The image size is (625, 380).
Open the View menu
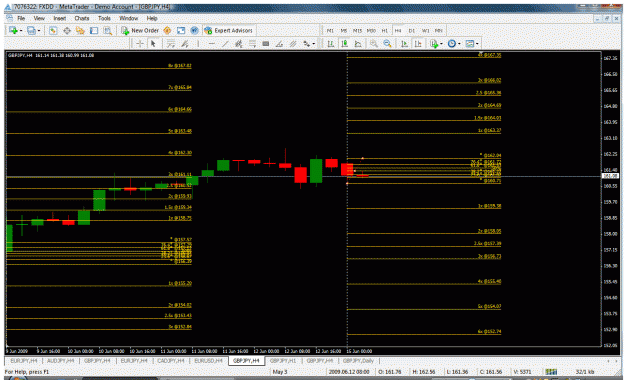[x=39, y=18]
